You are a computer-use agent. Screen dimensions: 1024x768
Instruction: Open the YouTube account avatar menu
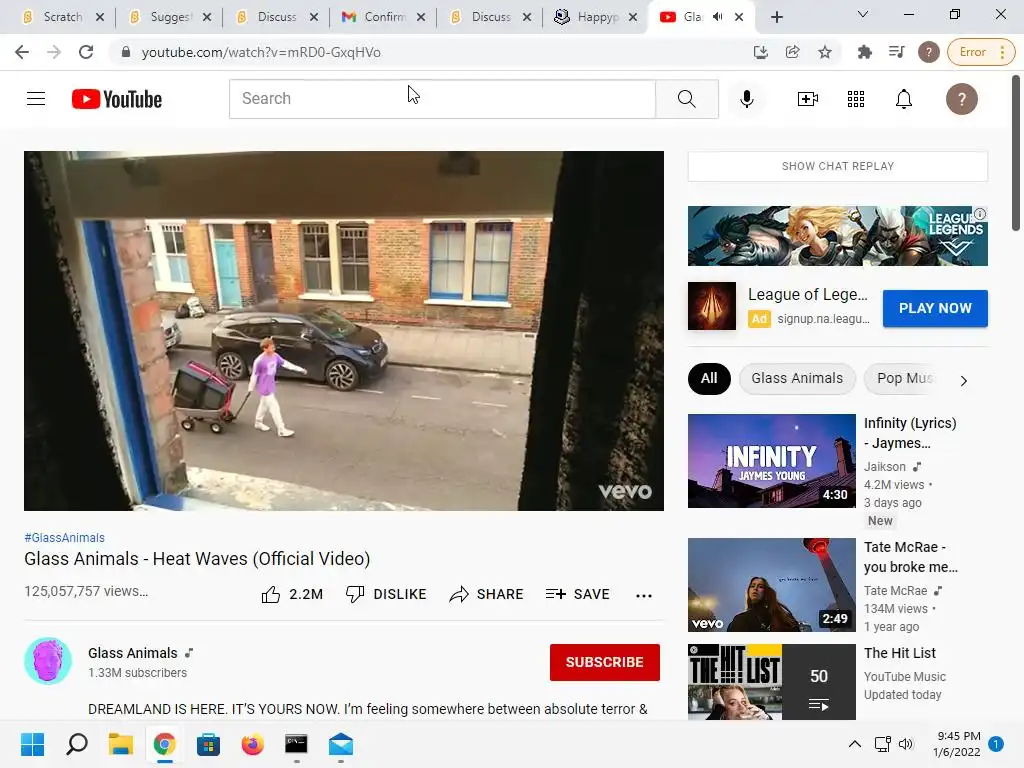[961, 99]
